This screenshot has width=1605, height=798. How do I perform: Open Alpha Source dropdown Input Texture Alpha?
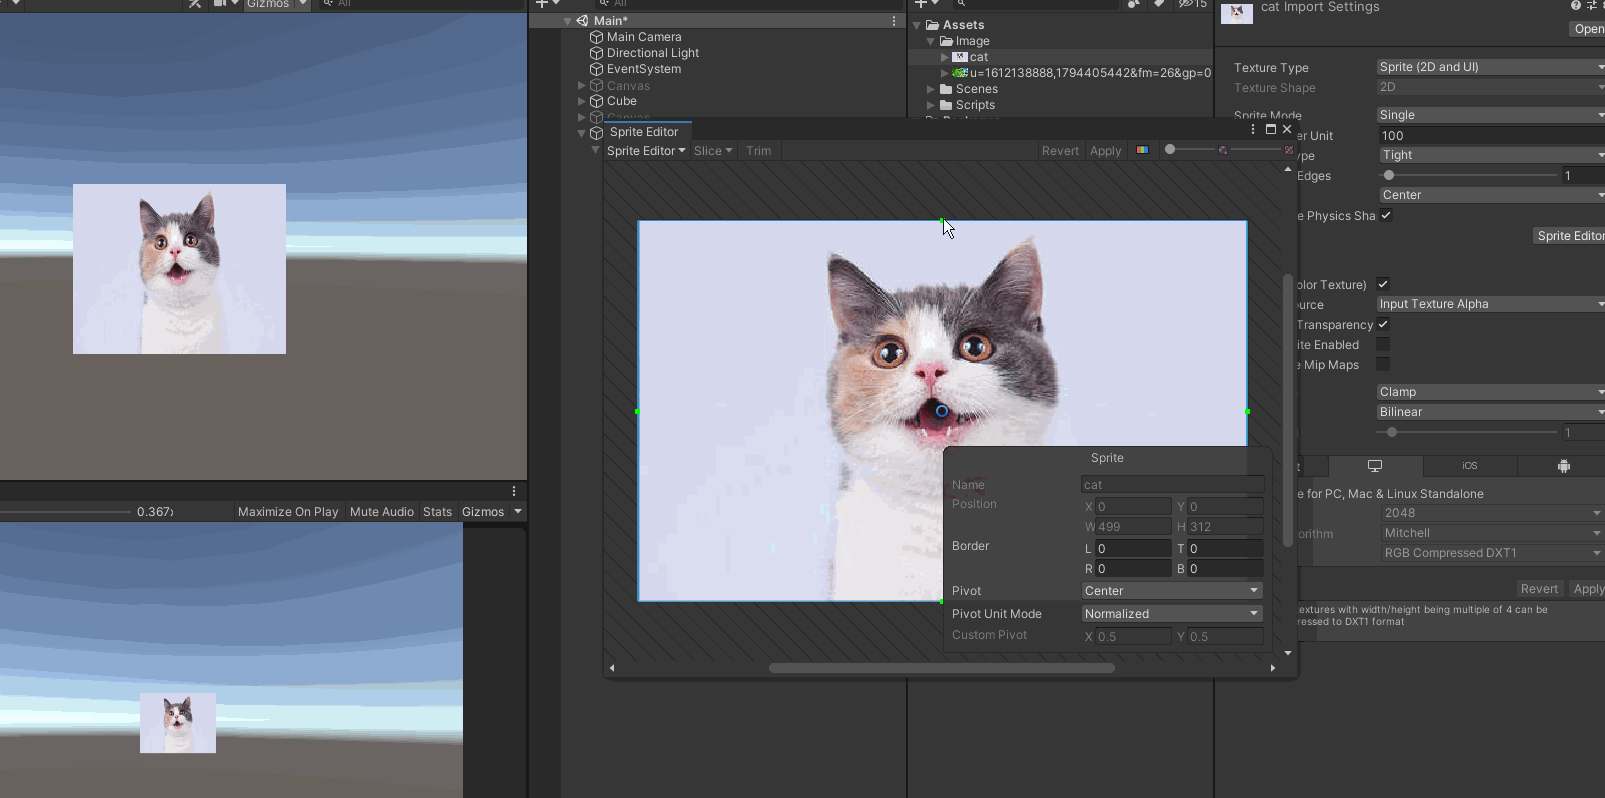point(1490,304)
